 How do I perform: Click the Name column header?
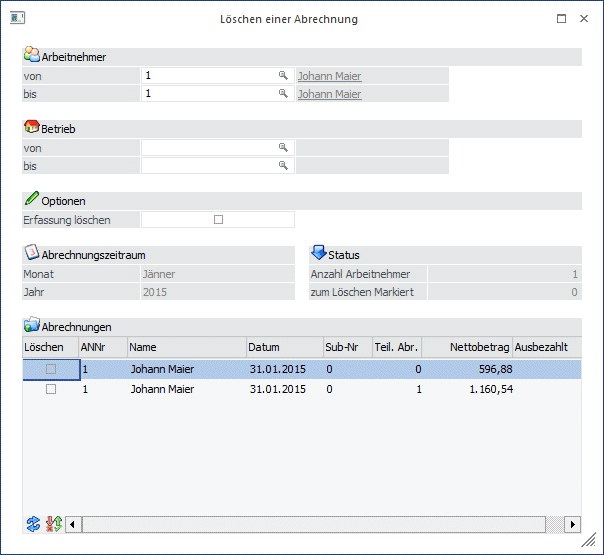tap(186, 347)
